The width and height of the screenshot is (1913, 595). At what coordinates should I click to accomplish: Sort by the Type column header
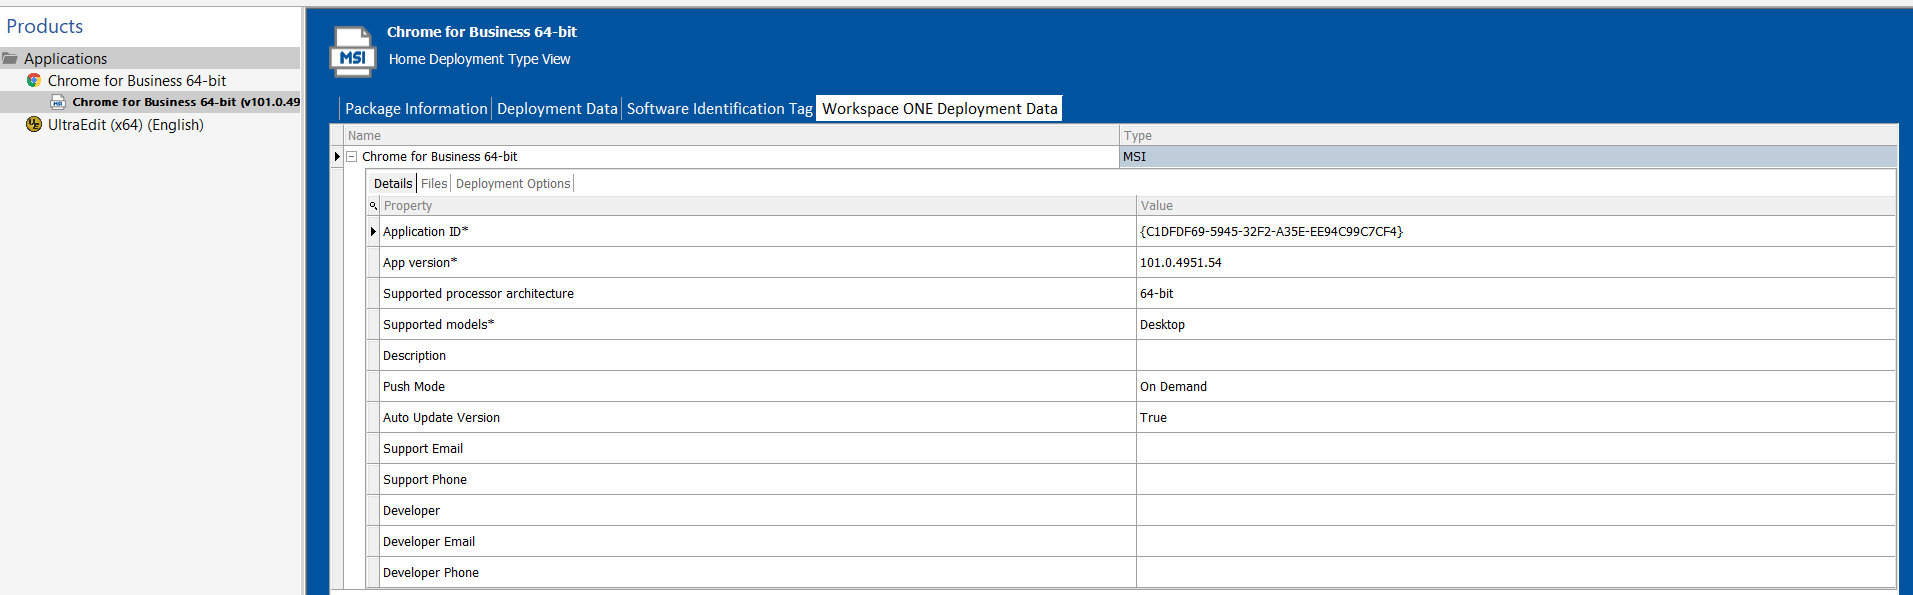[x=1138, y=136]
